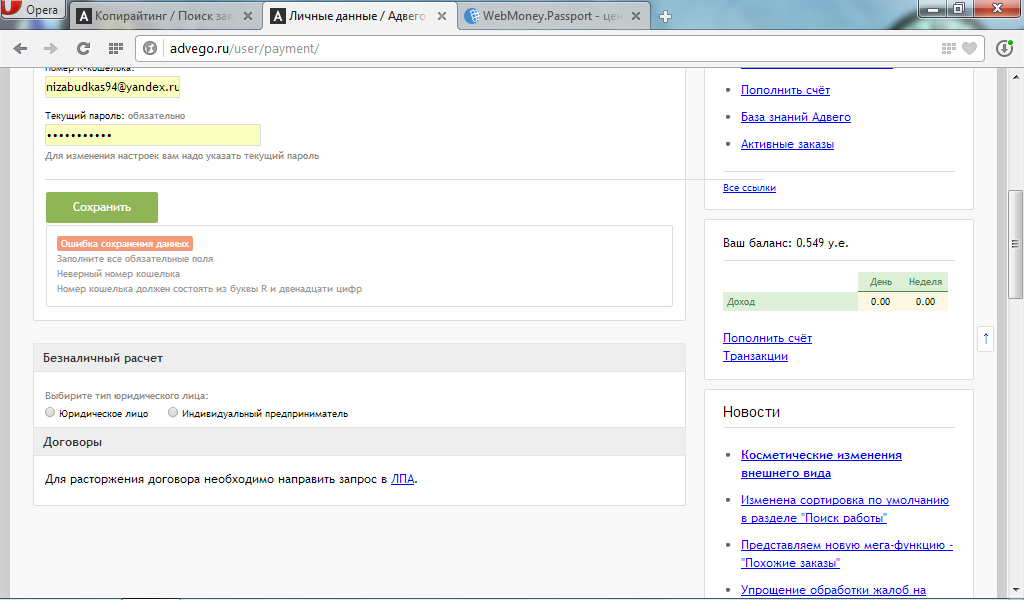Open the База знаний Адвего link
This screenshot has height=600, width=1024.
pos(795,117)
